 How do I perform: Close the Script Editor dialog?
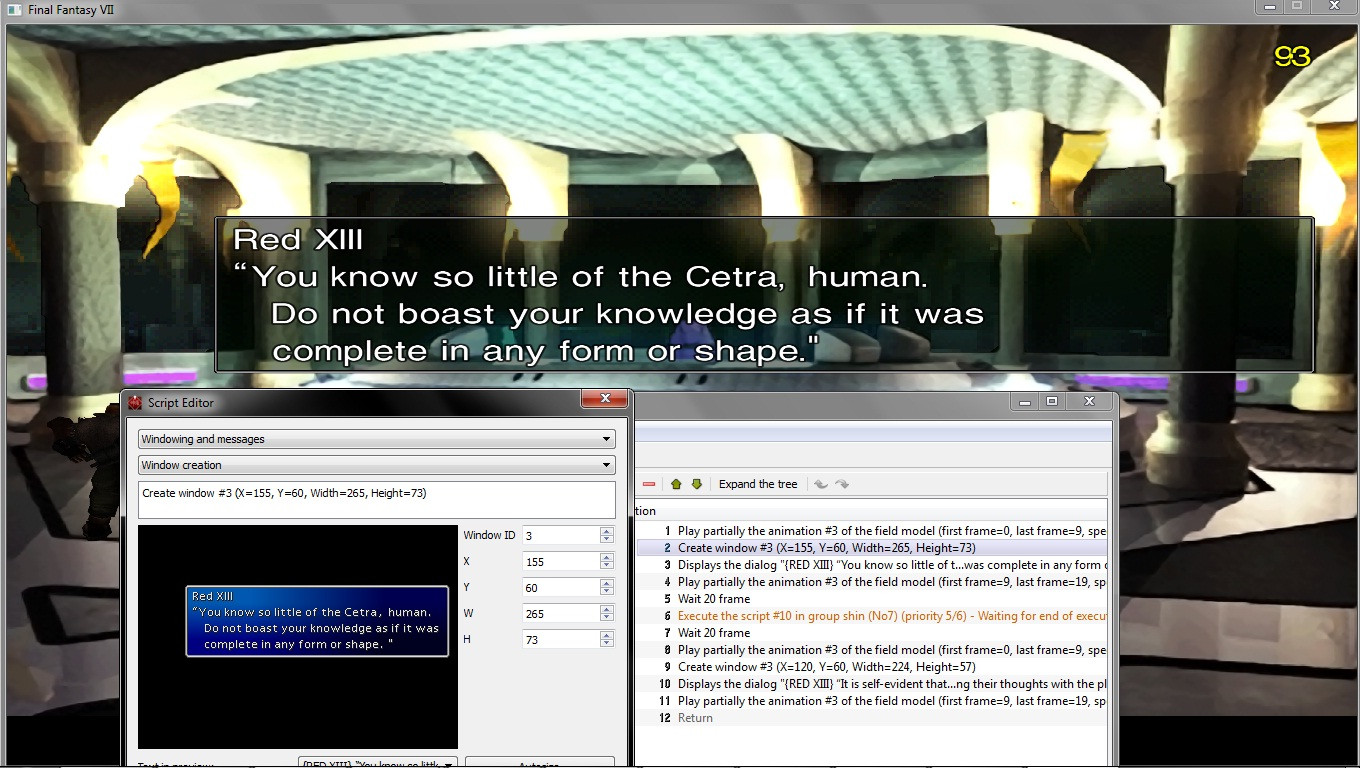[x=604, y=400]
